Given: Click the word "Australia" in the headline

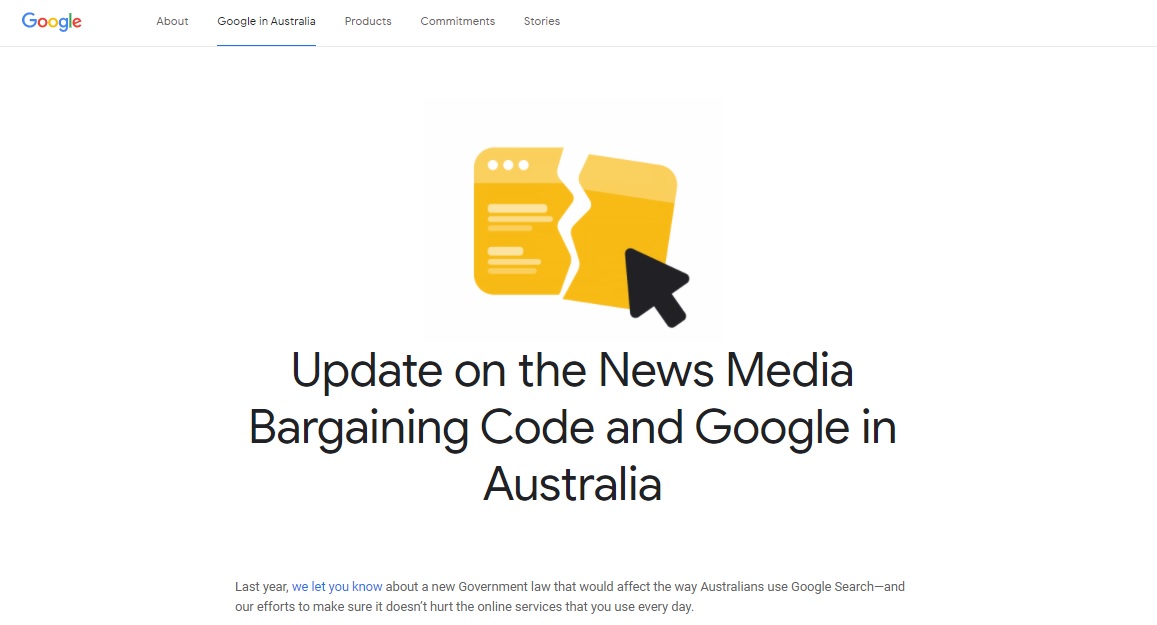Looking at the screenshot, I should (x=572, y=484).
